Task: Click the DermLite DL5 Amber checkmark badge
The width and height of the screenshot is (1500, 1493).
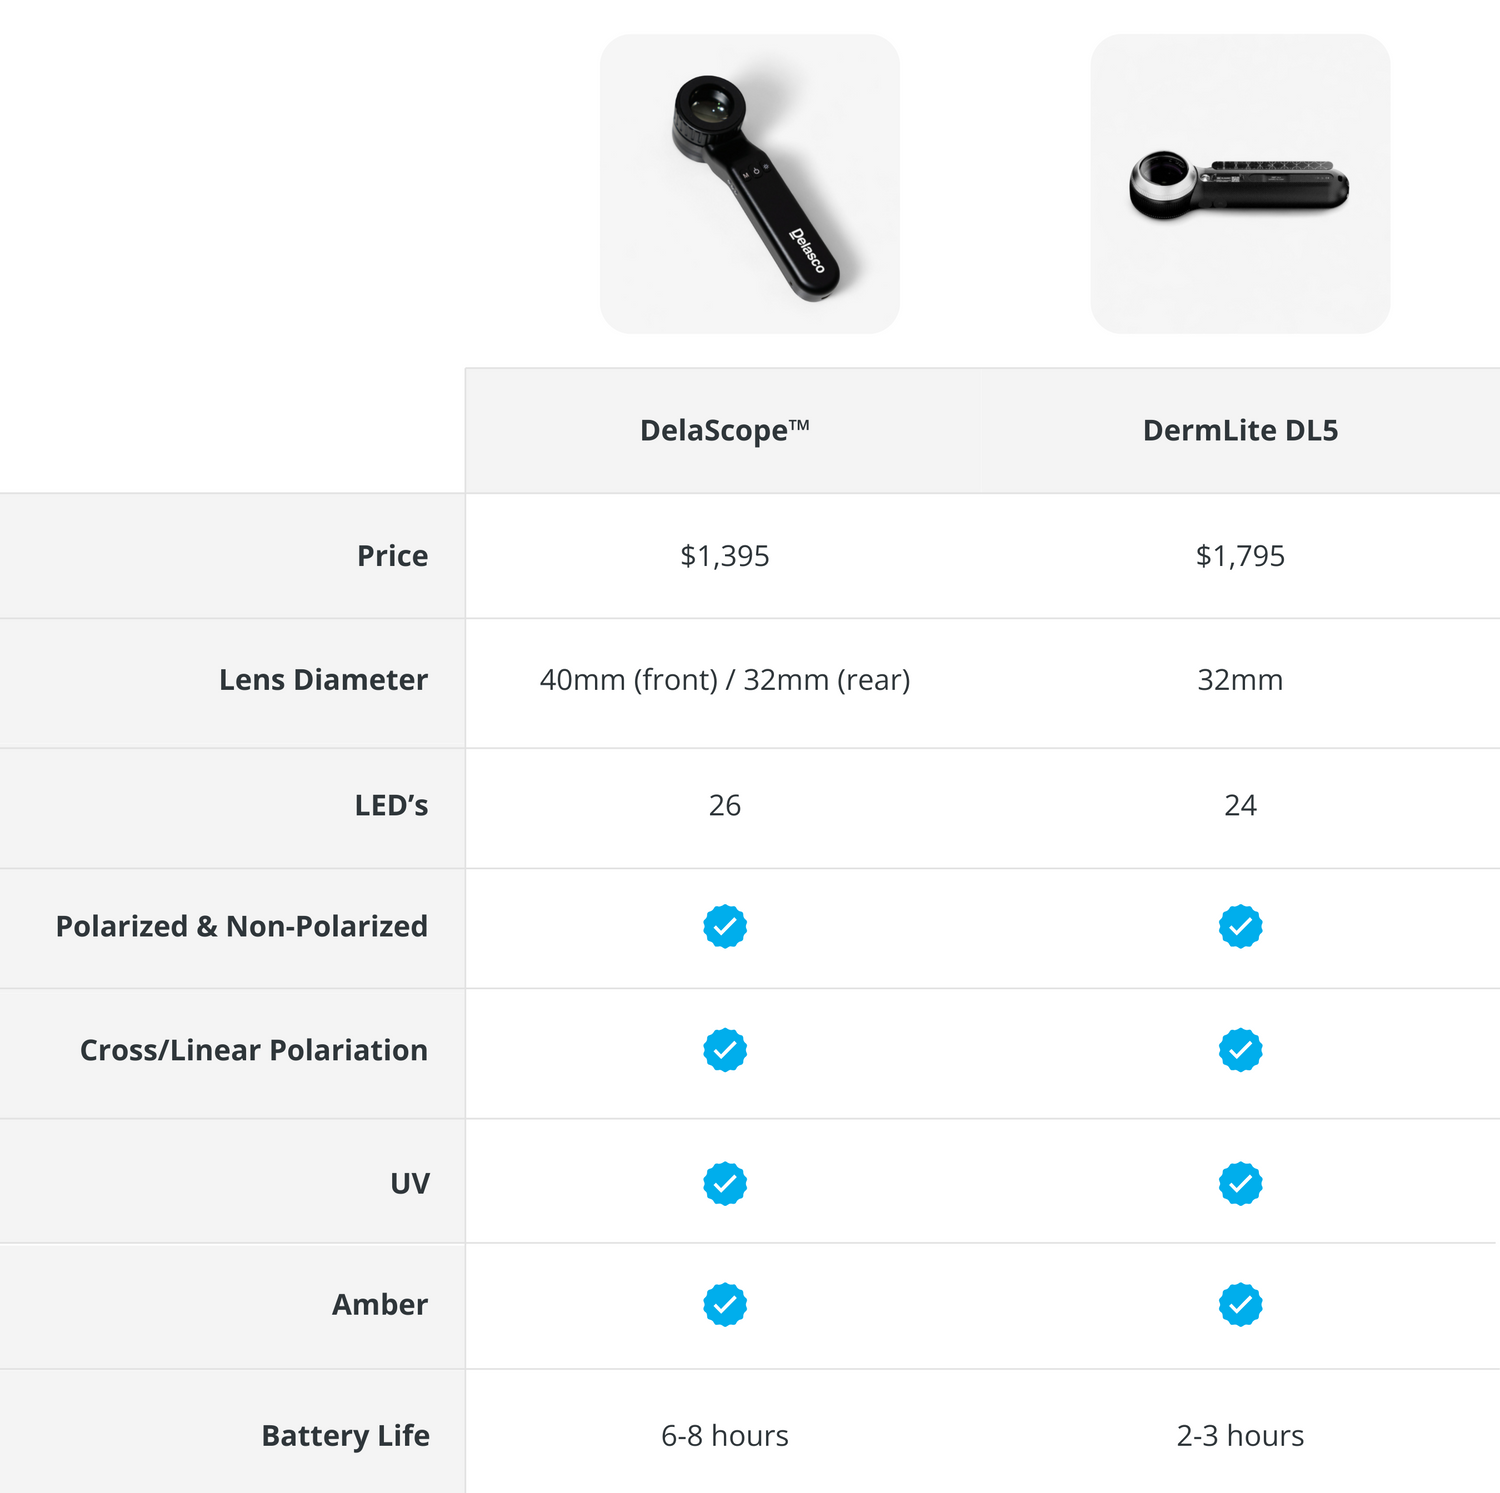Action: click(x=1240, y=1304)
